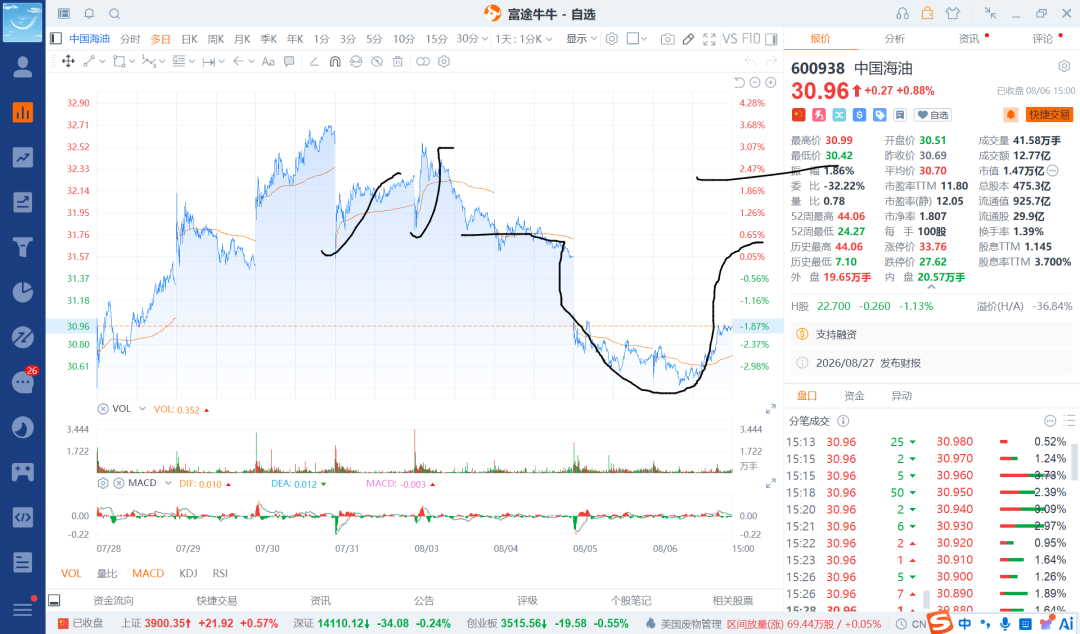Enter fullscreen chart with the expand icon
The width and height of the screenshot is (1080, 634).
709,39
